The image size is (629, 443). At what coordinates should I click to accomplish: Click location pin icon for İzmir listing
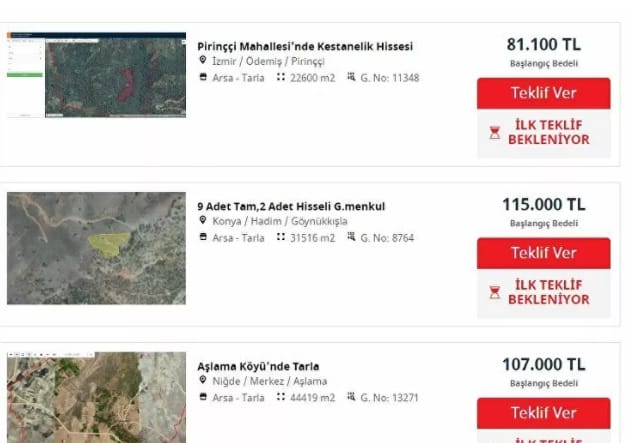pyautogui.click(x=203, y=60)
